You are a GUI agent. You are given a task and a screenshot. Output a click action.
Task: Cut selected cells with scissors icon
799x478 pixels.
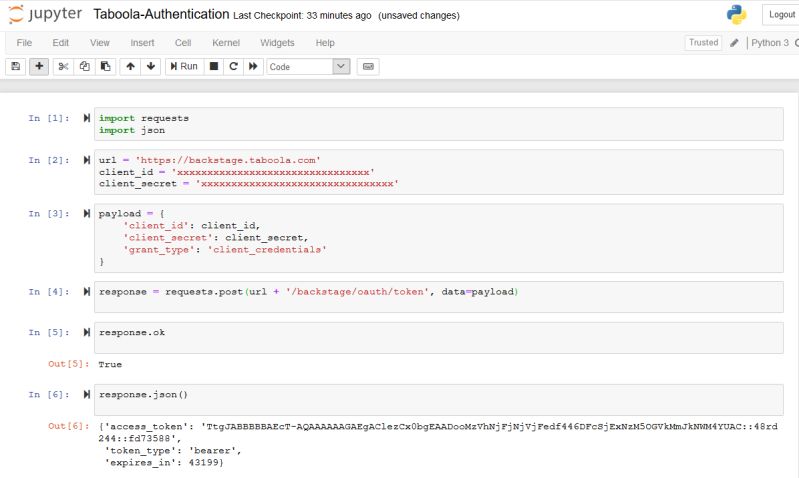pyautogui.click(x=63, y=66)
